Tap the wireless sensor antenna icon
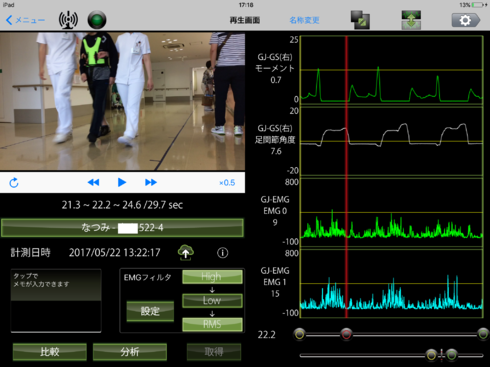 68,20
